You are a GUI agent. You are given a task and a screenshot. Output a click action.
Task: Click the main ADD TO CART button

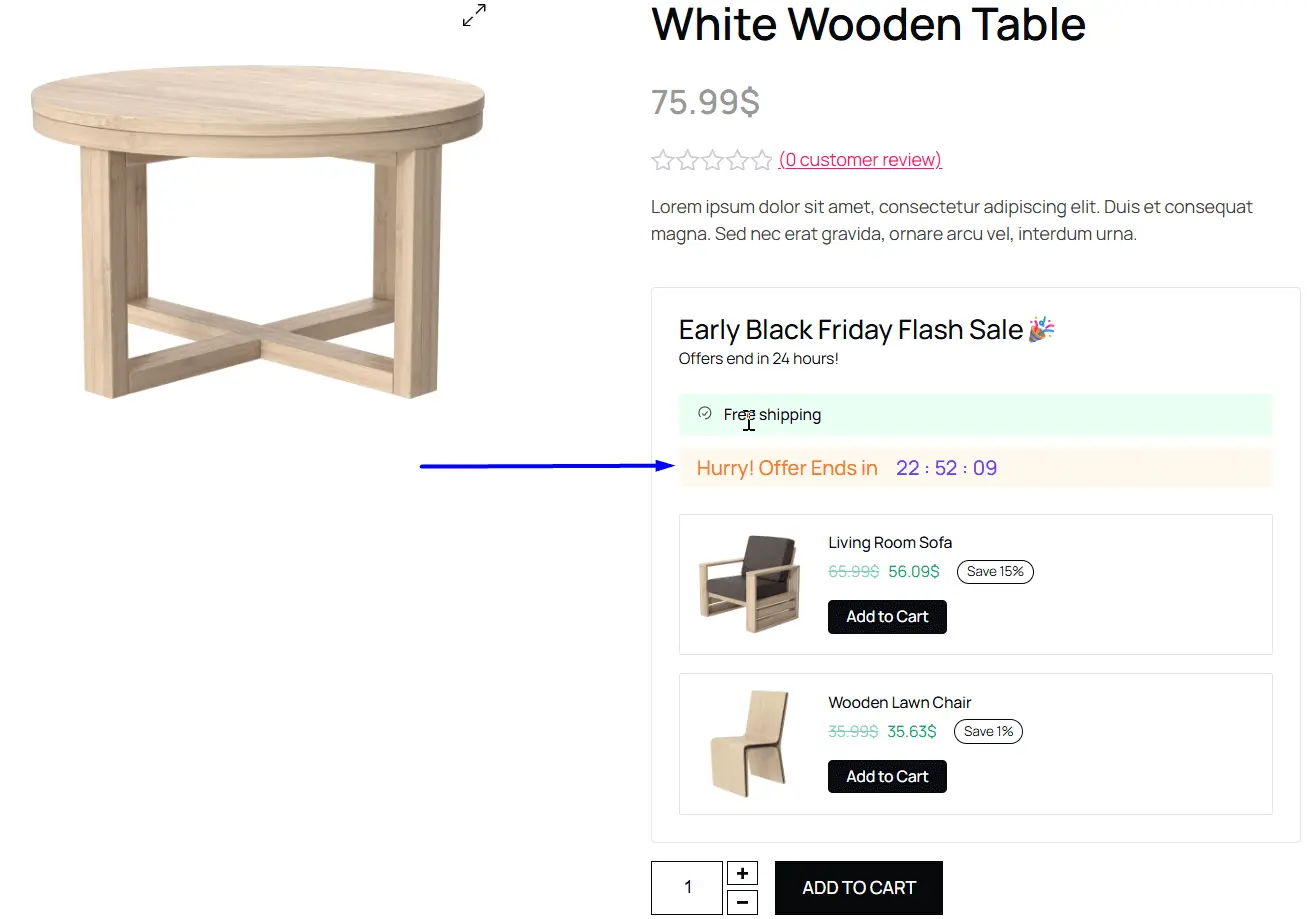point(858,887)
